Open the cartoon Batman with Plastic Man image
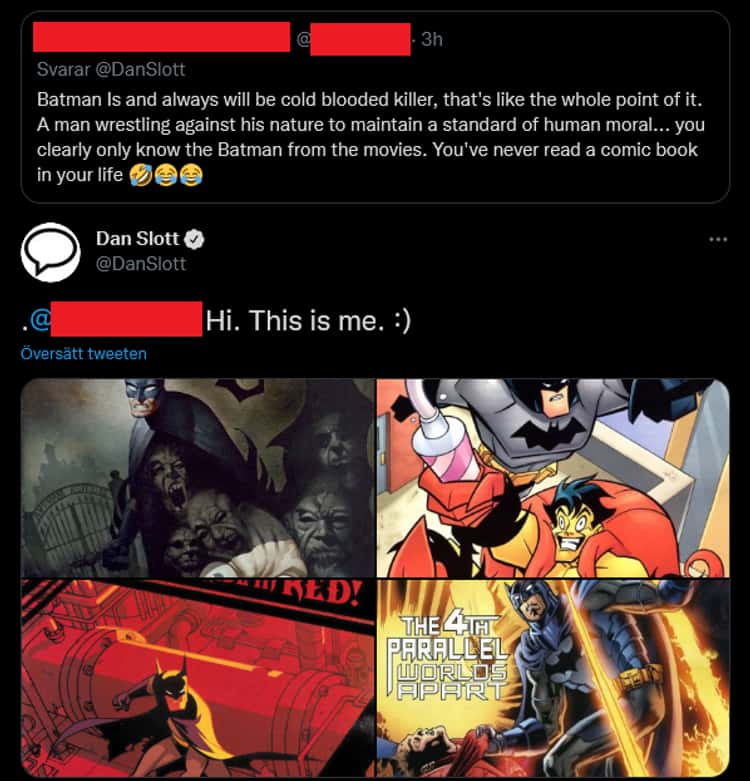This screenshot has width=750, height=781. pos(553,478)
